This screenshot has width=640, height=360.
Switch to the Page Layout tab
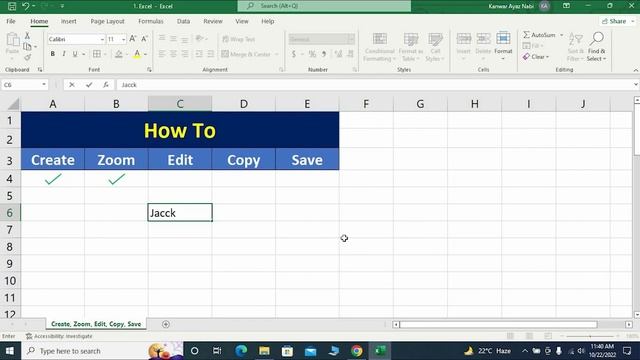107,21
